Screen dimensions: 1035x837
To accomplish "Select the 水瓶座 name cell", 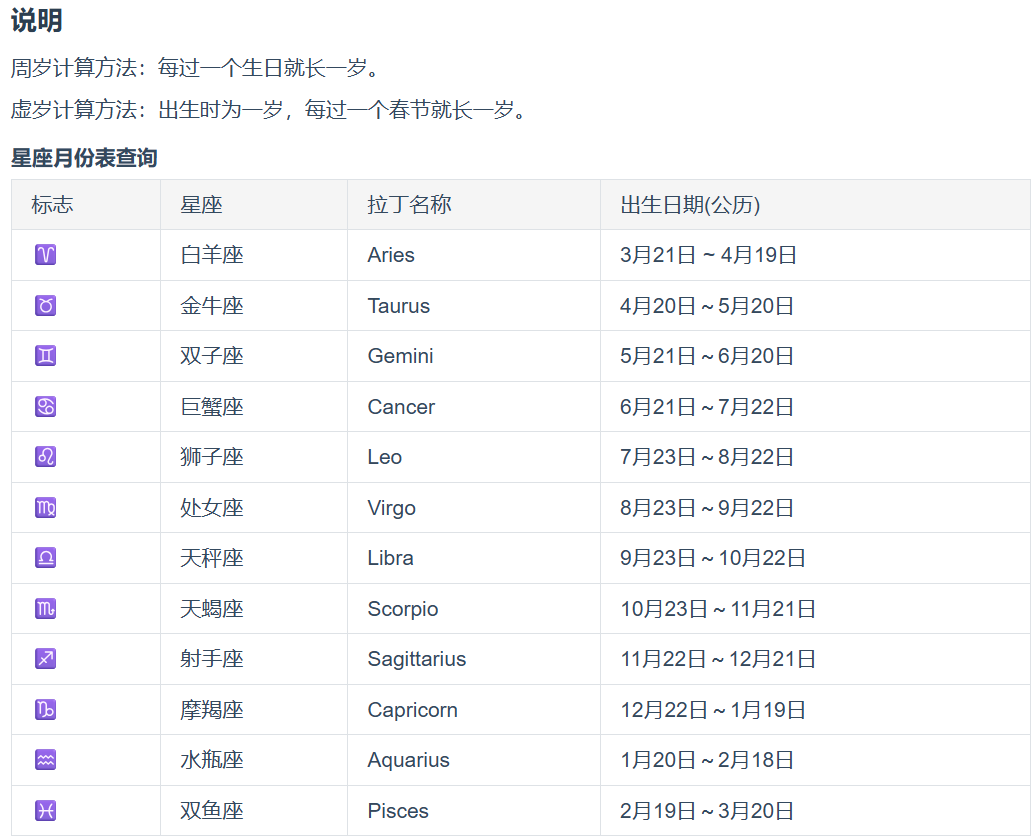I will tap(212, 760).
